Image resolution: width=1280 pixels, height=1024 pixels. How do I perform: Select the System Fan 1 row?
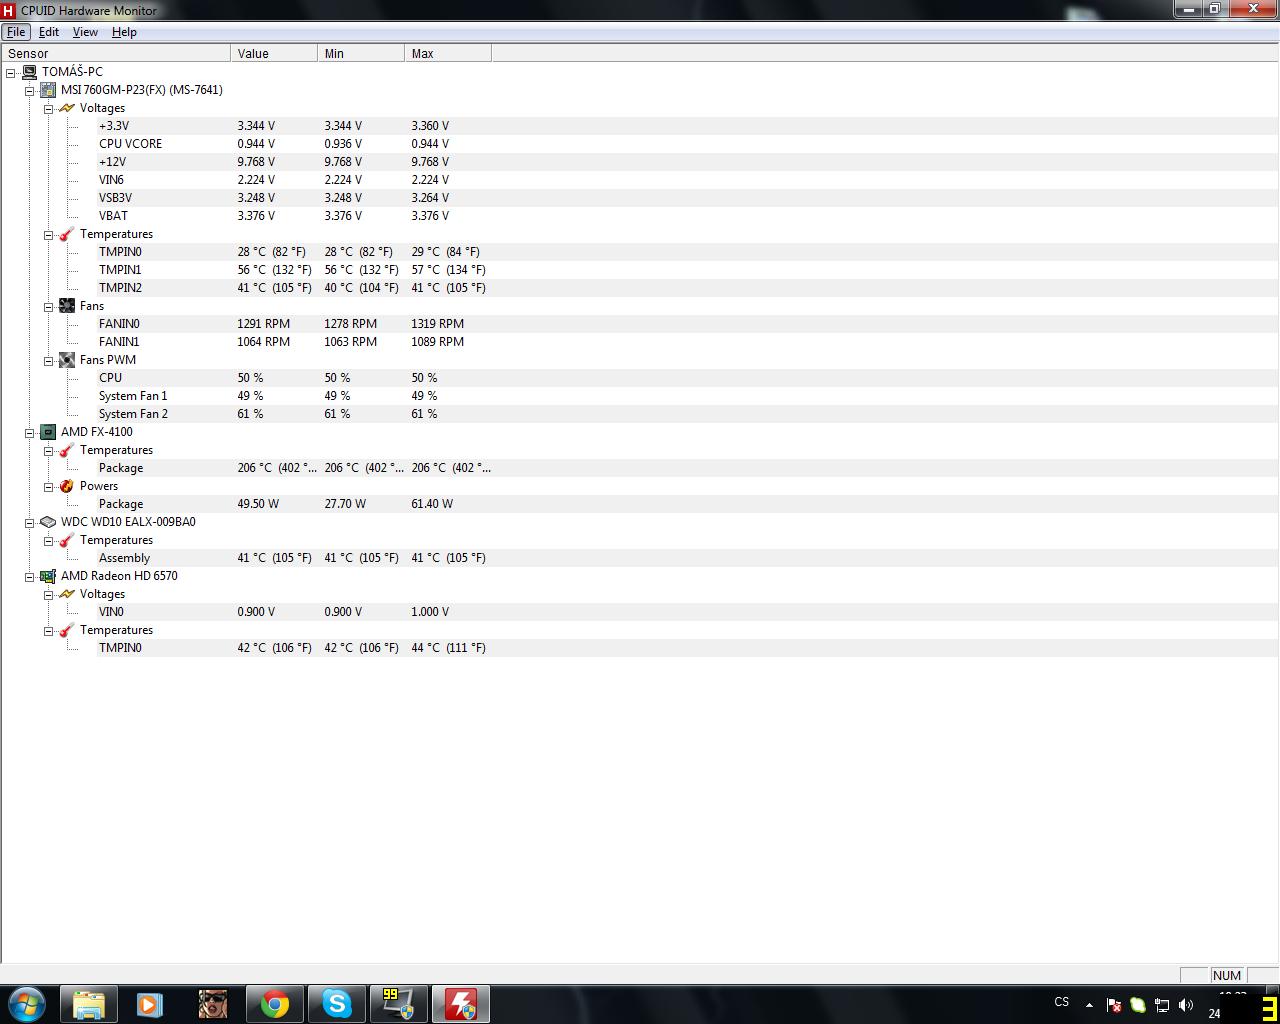click(x=640, y=396)
